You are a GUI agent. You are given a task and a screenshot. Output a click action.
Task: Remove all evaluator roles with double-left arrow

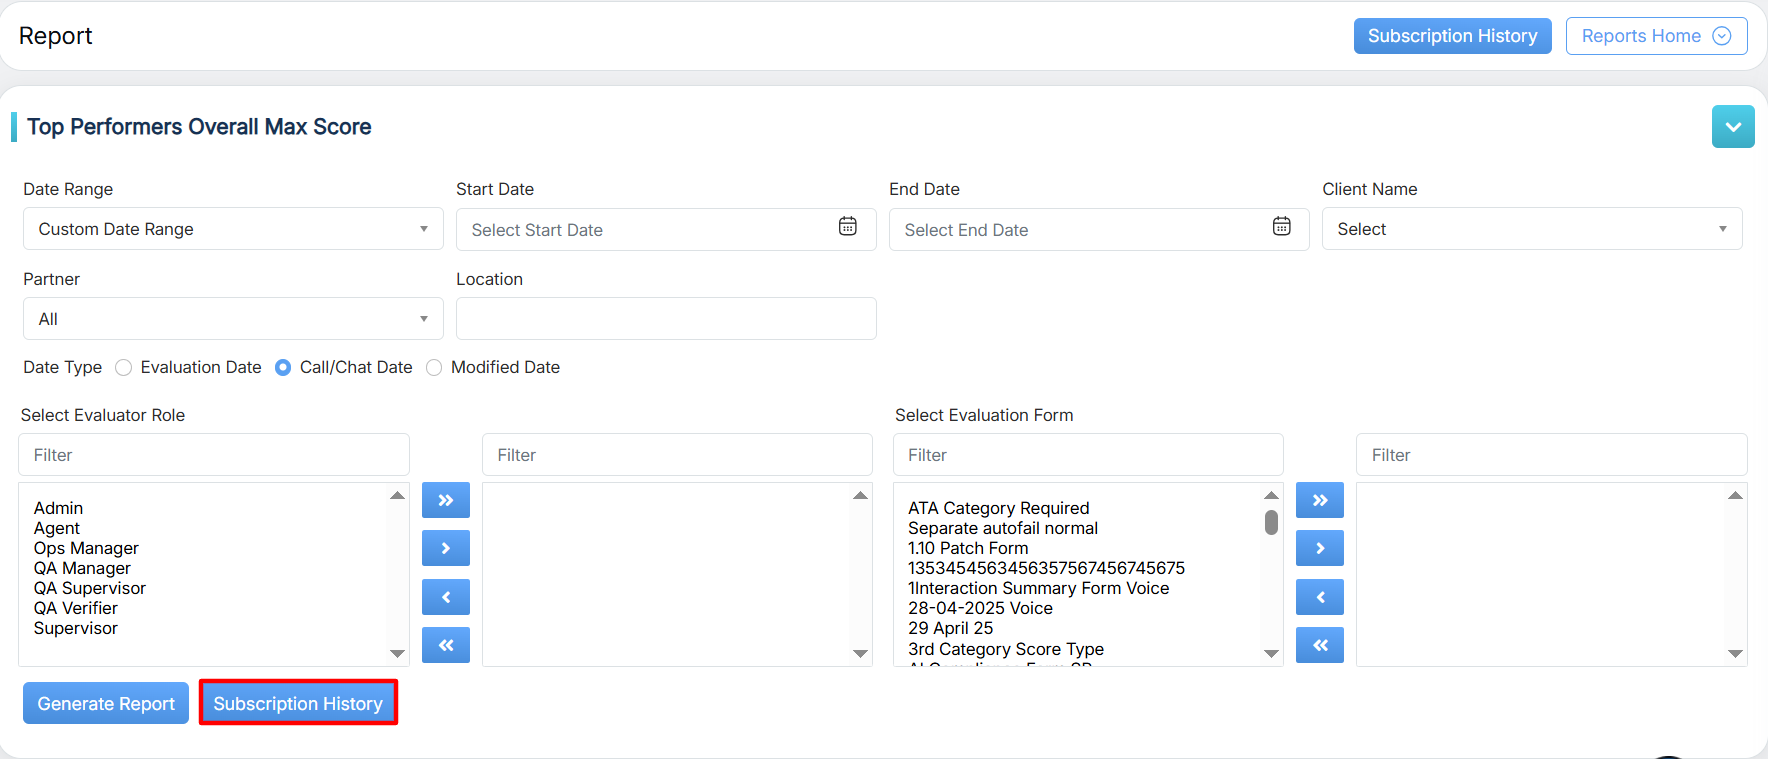[x=446, y=645]
